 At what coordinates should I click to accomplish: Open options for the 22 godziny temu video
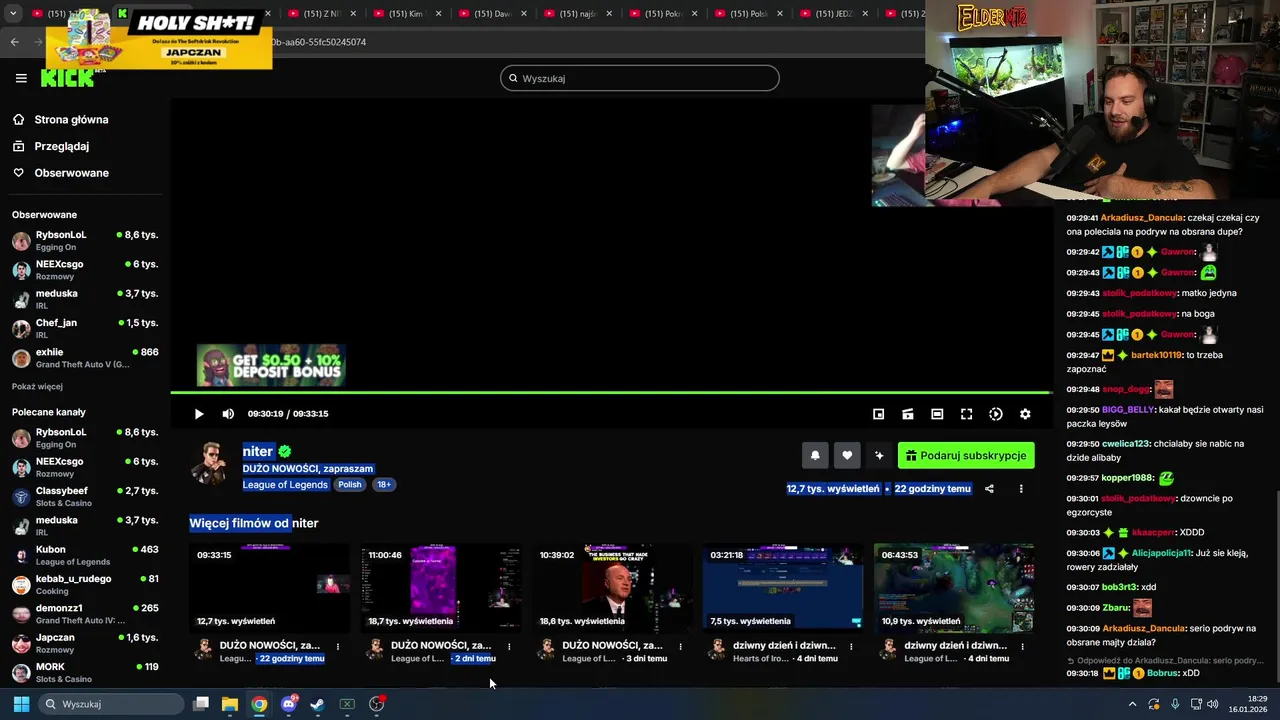[338, 646]
